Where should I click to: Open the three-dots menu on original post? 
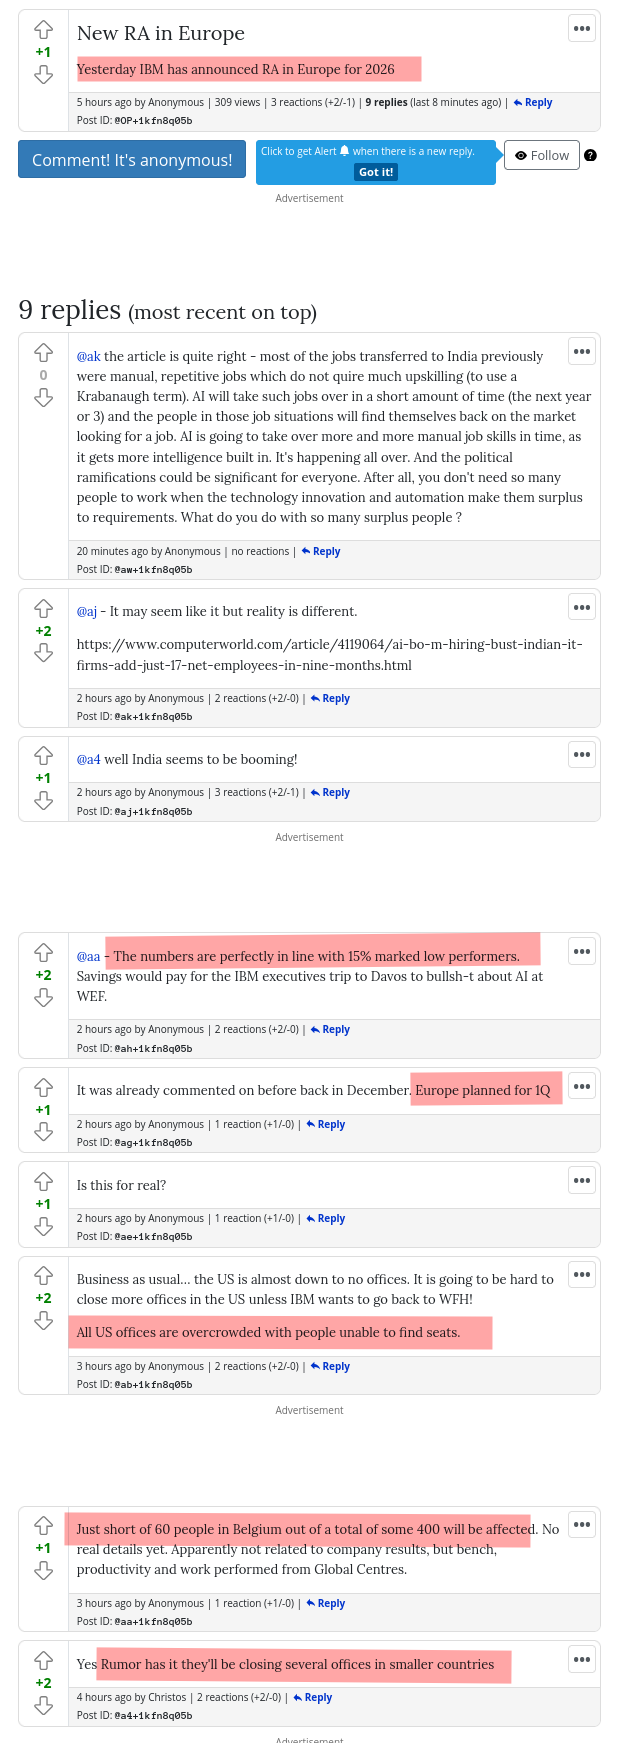[x=582, y=28]
